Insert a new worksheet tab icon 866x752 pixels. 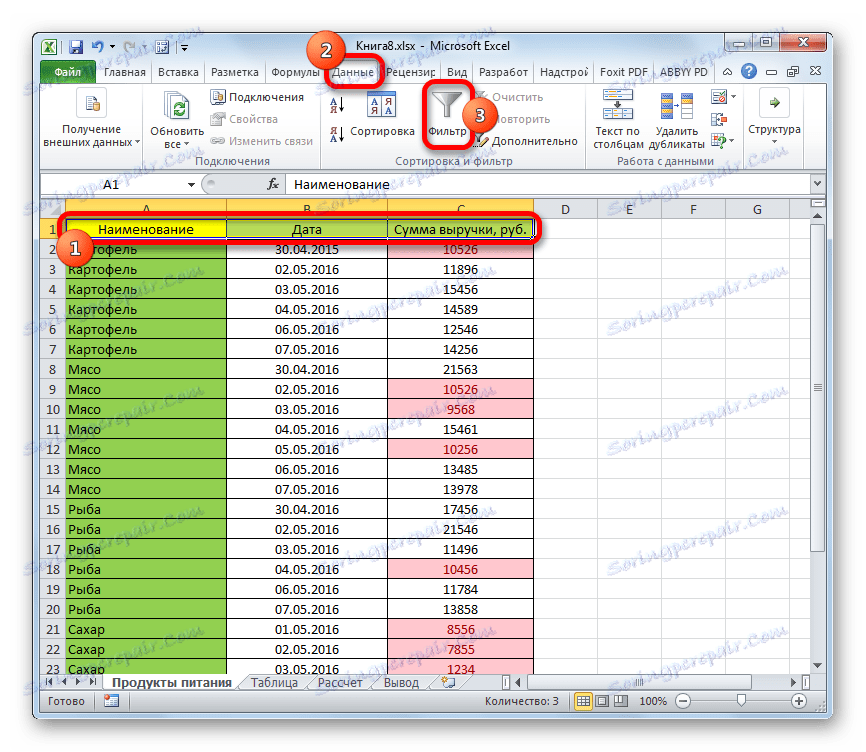click(x=448, y=683)
